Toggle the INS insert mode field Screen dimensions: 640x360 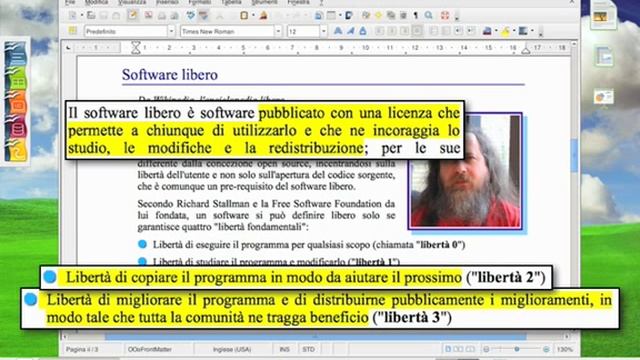(284, 349)
